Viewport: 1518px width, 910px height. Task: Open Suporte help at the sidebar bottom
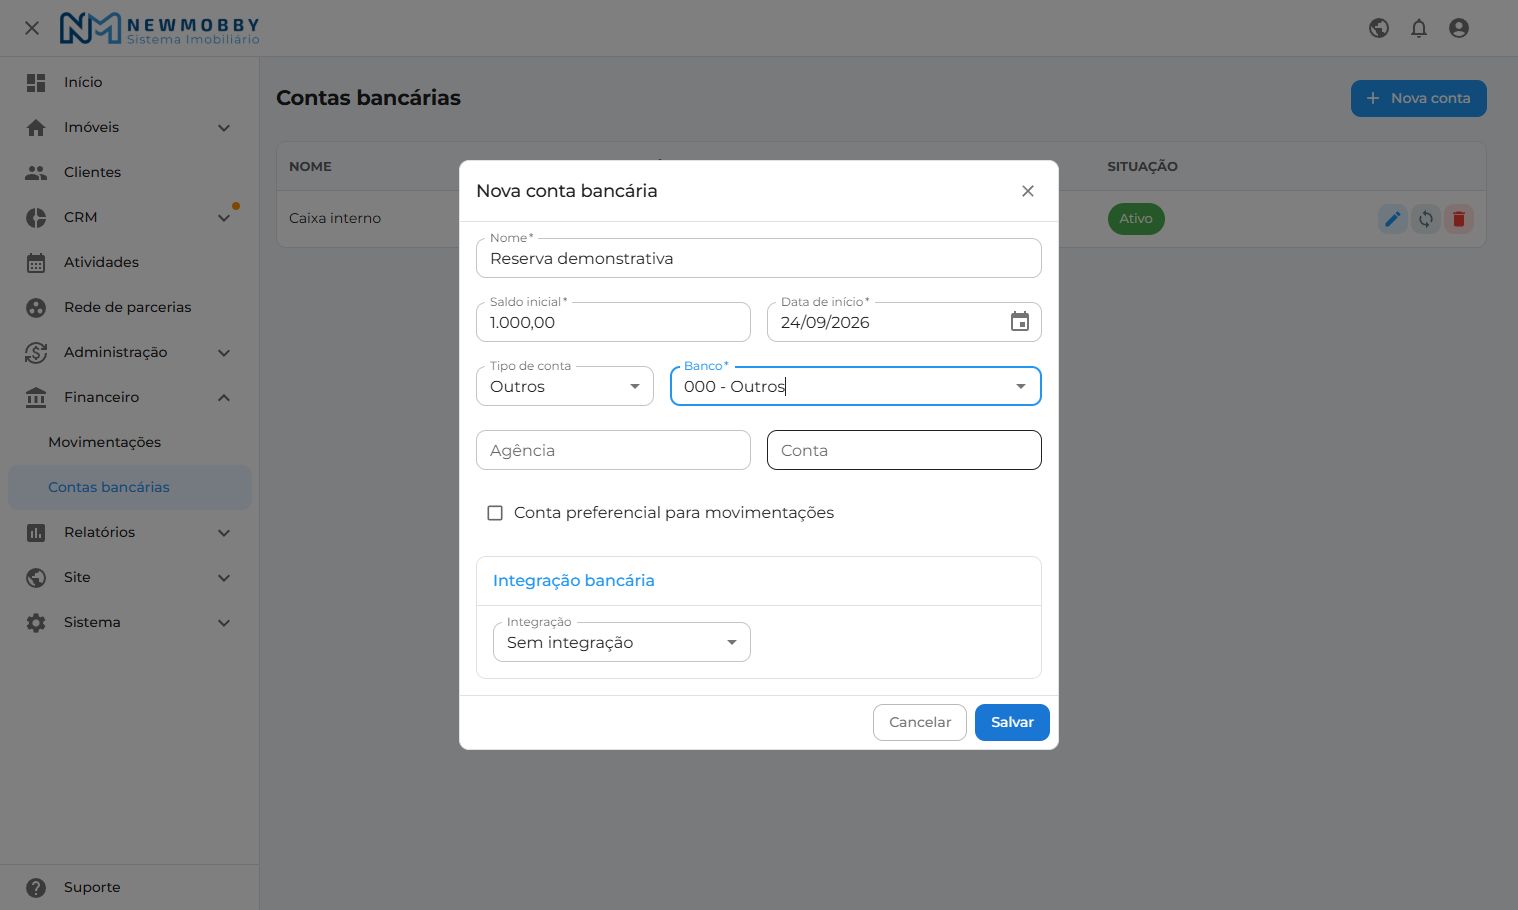[x=130, y=887]
